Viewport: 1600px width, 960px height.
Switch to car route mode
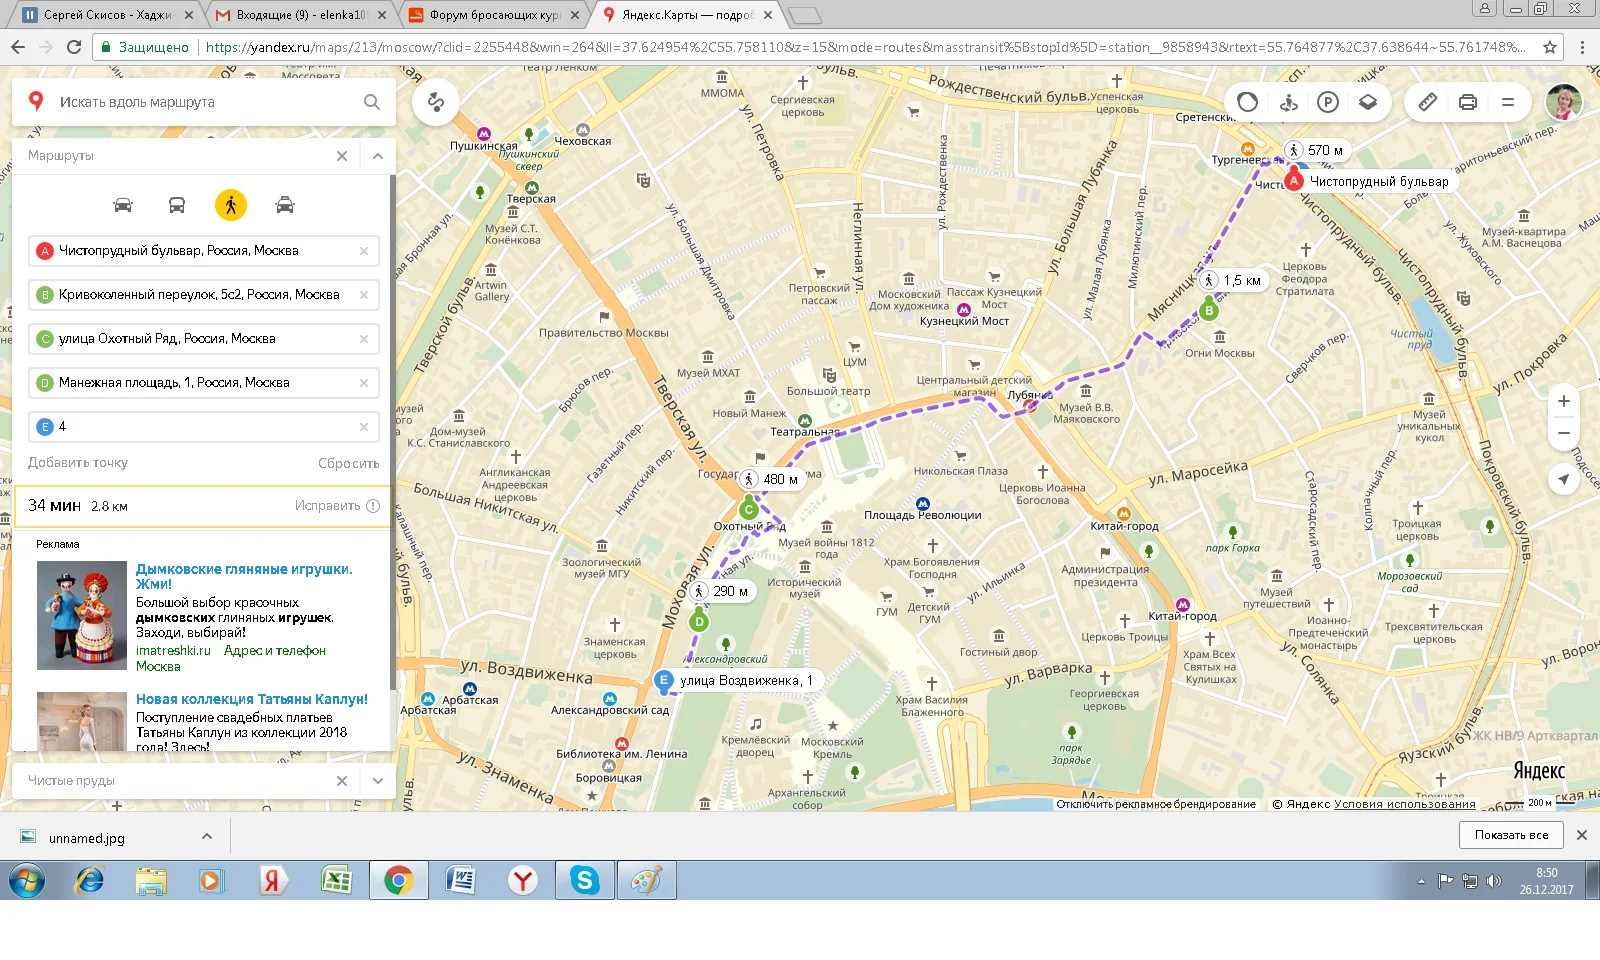click(x=123, y=205)
